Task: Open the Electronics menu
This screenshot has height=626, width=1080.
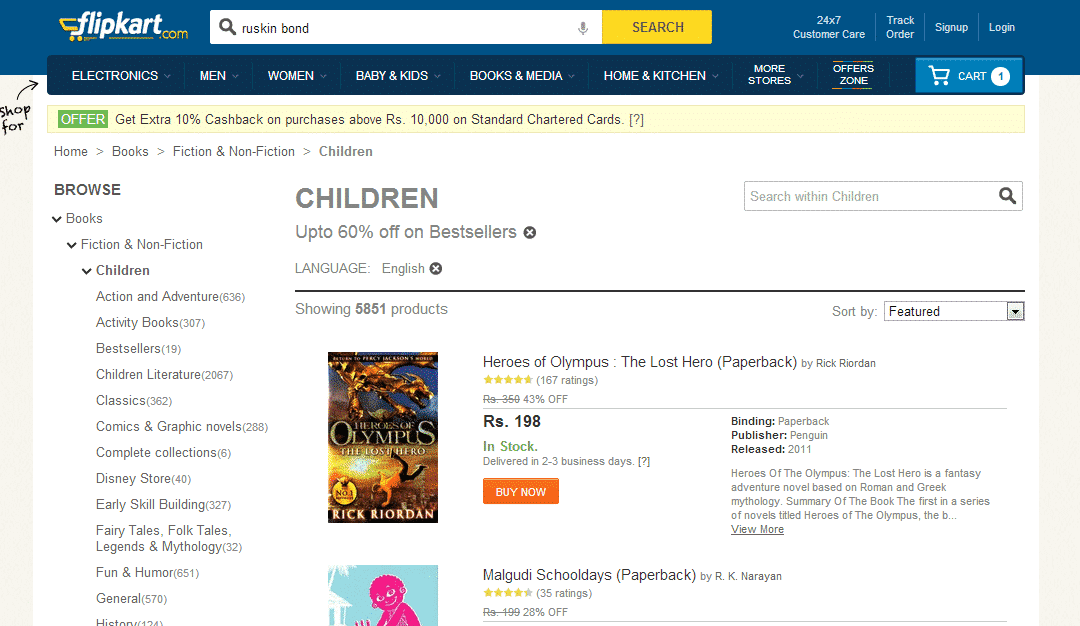Action: pos(121,76)
